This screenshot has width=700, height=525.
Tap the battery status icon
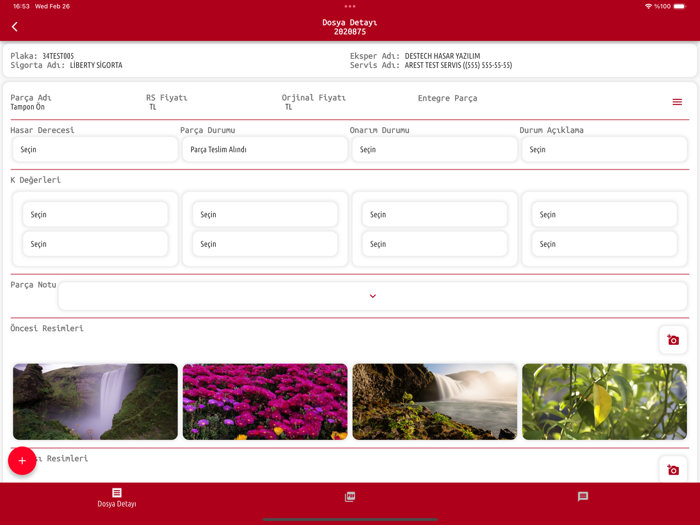679,6
